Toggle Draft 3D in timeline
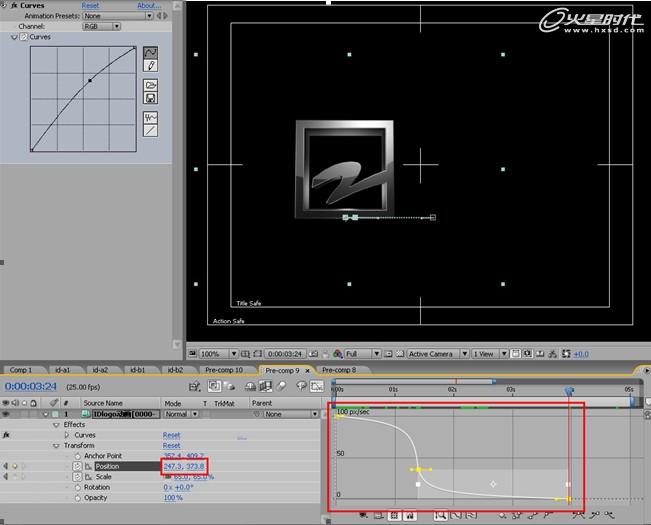 (229, 386)
